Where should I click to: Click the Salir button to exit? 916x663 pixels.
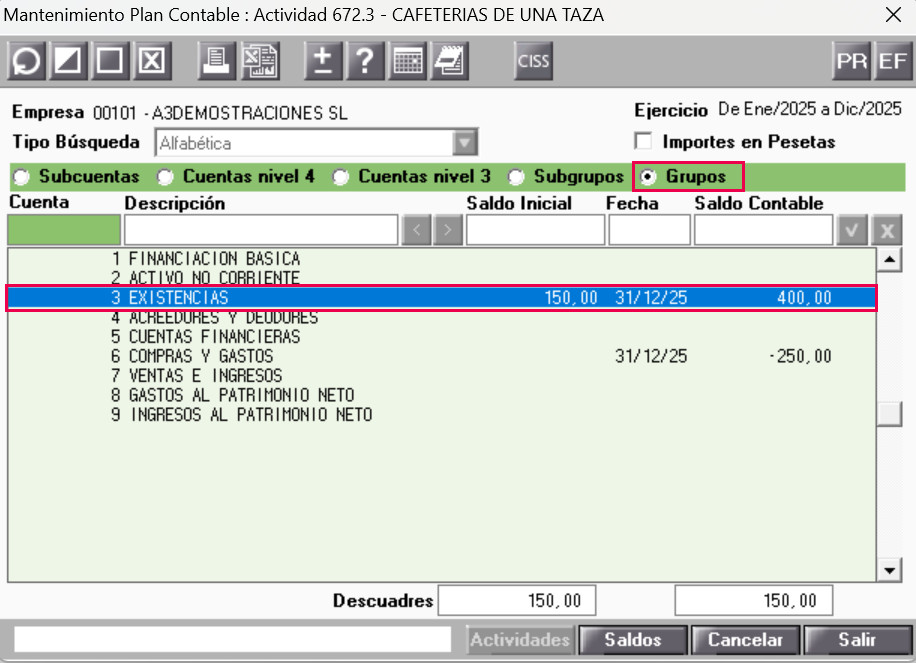click(858, 640)
